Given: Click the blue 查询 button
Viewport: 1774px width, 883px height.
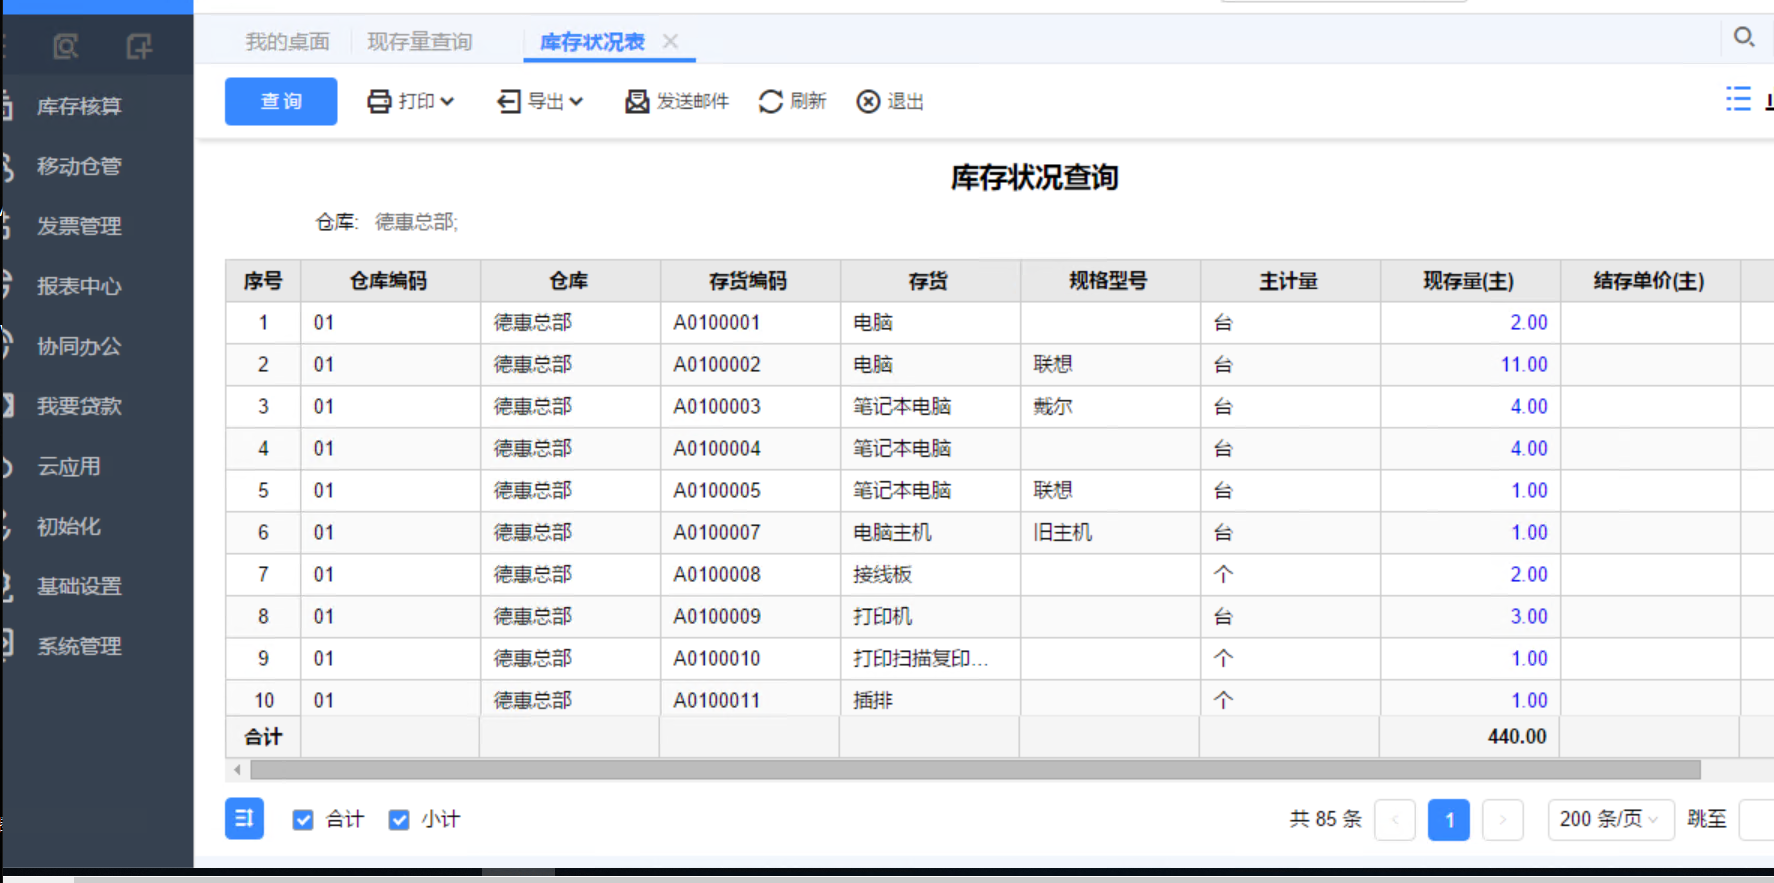Looking at the screenshot, I should coord(281,101).
